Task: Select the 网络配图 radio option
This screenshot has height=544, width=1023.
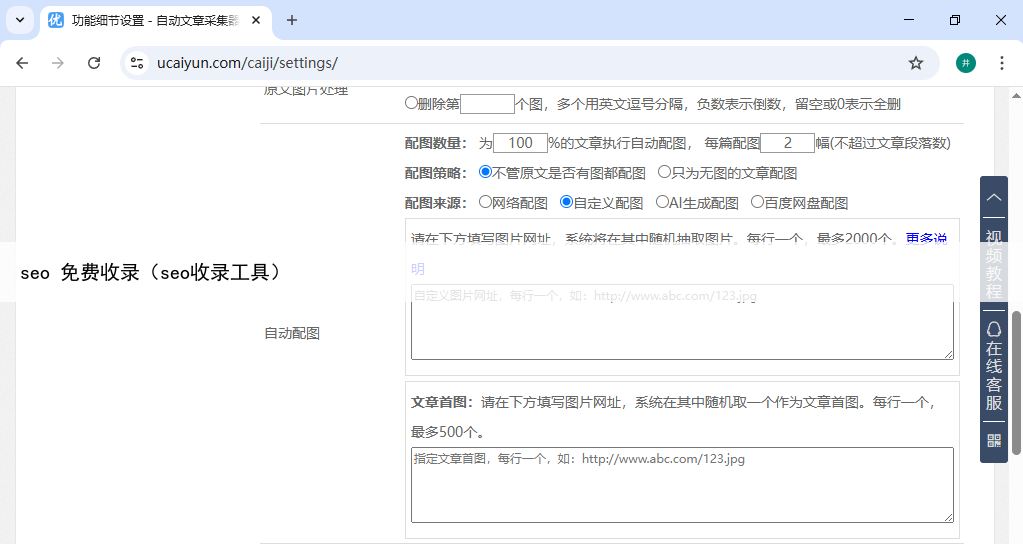Action: pyautogui.click(x=485, y=202)
